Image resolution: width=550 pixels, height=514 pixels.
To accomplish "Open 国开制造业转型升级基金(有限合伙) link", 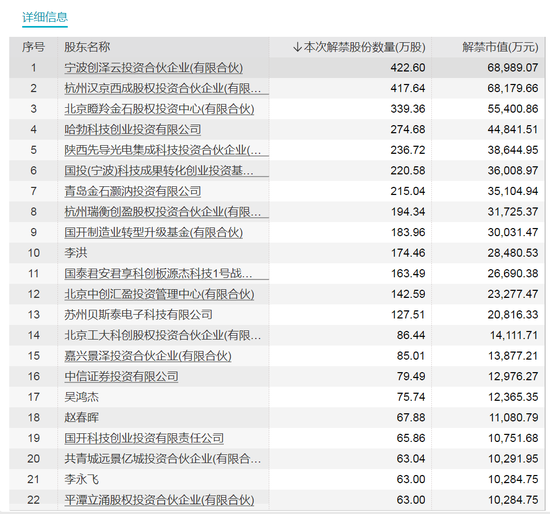I will point(154,232).
